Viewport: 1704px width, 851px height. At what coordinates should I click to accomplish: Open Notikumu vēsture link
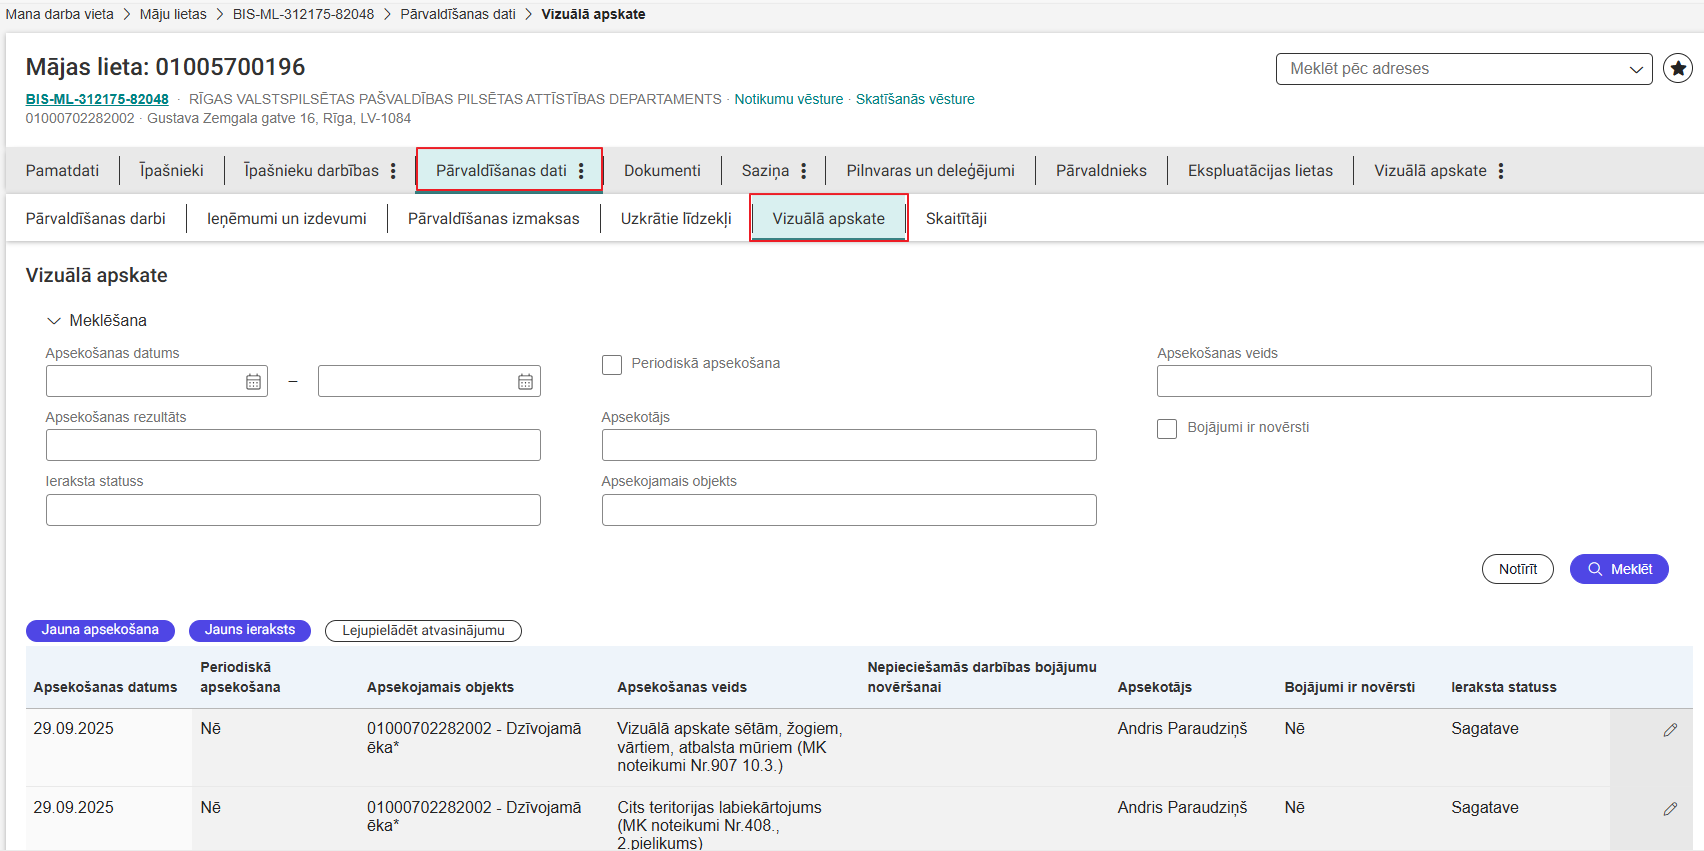(788, 99)
